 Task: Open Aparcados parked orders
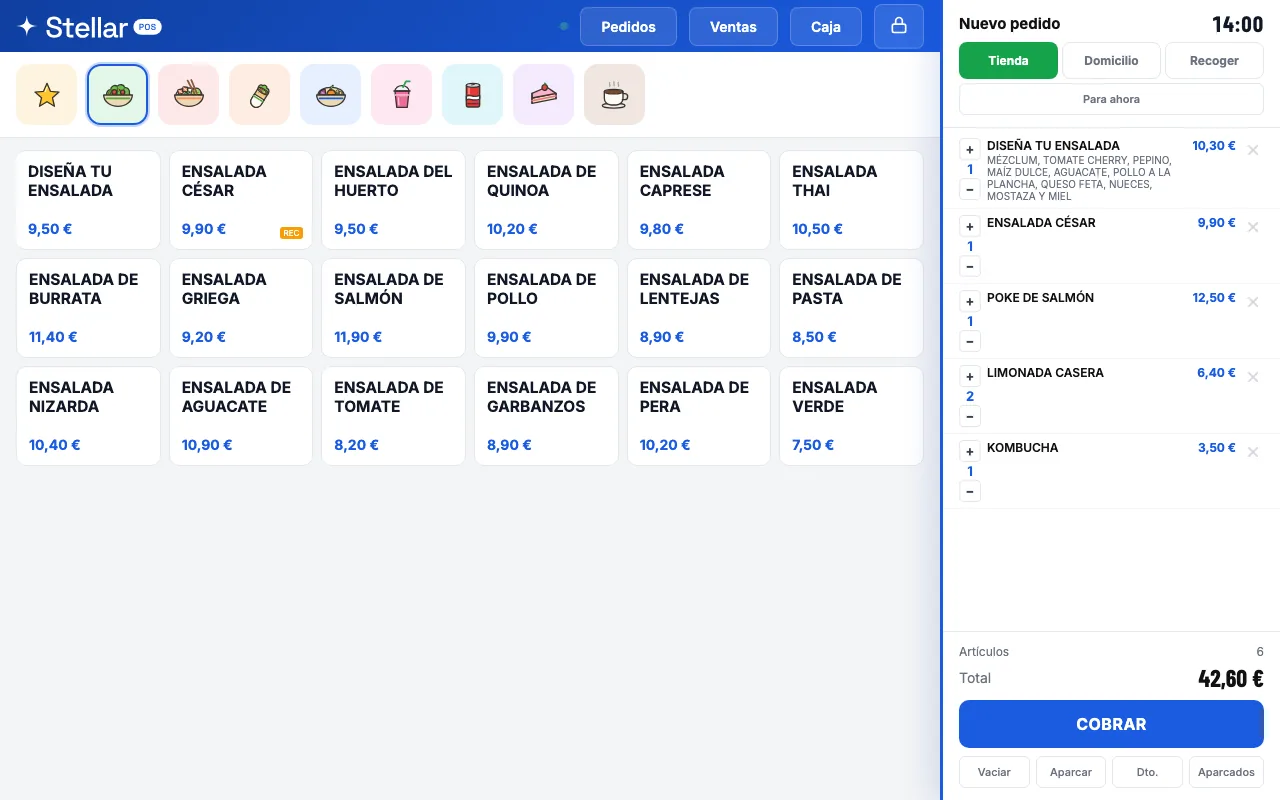pos(1226,772)
